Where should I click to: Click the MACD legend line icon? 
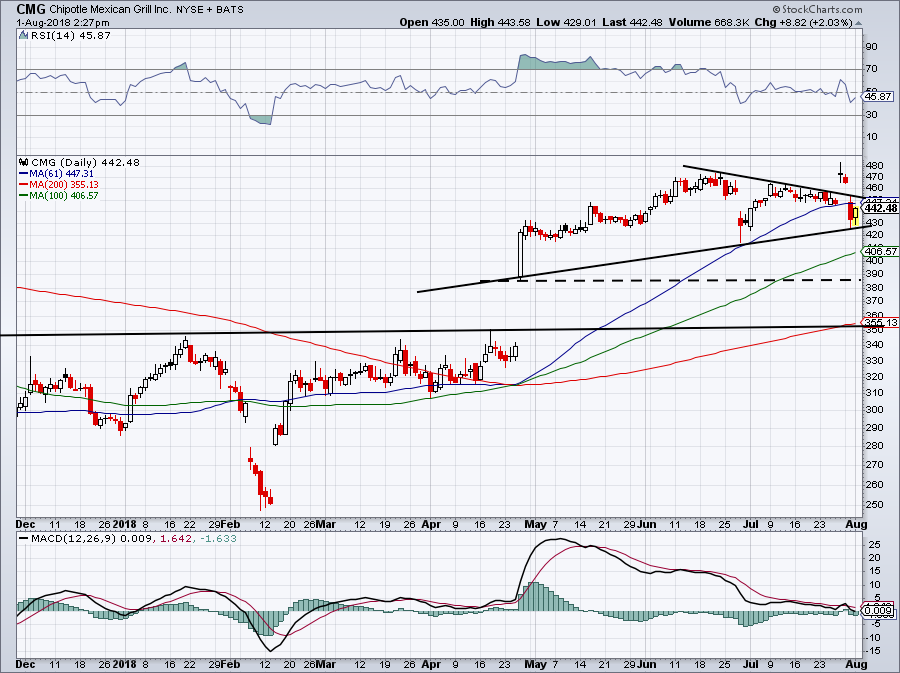[23, 539]
